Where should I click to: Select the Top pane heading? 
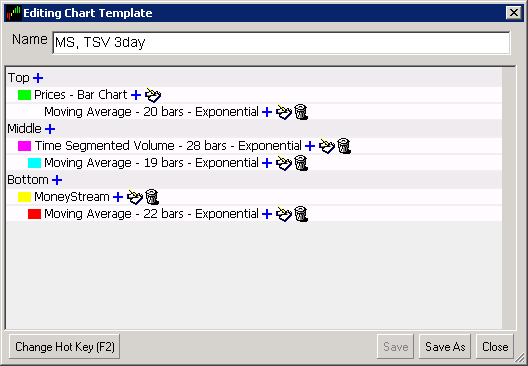[x=19, y=78]
